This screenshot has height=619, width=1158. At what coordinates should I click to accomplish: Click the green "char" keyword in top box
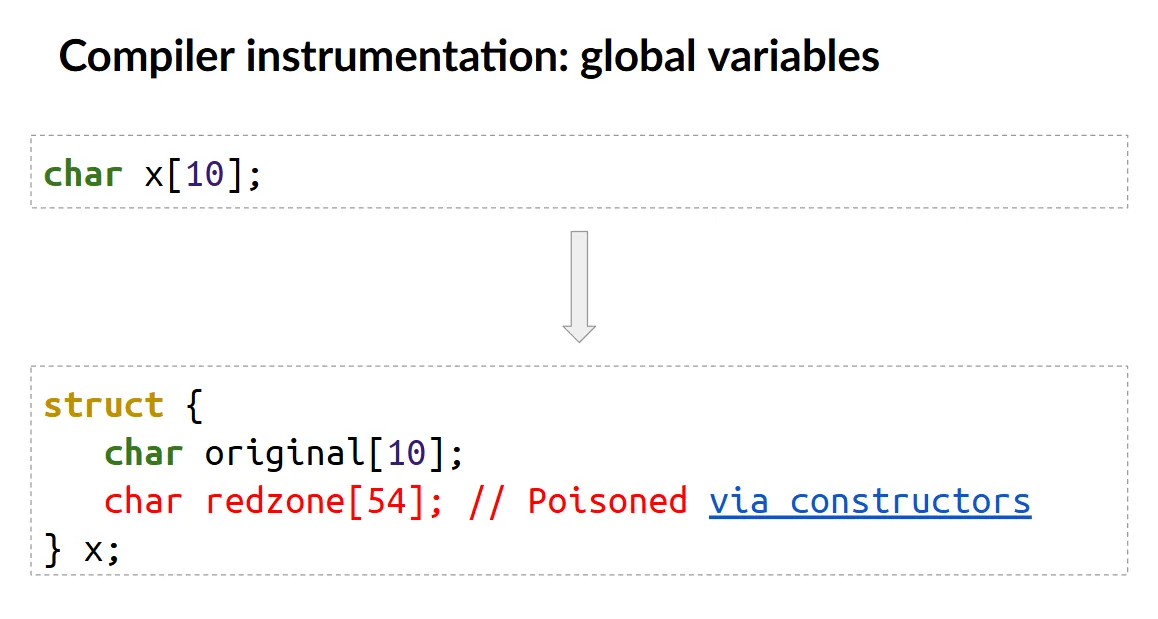click(x=83, y=174)
